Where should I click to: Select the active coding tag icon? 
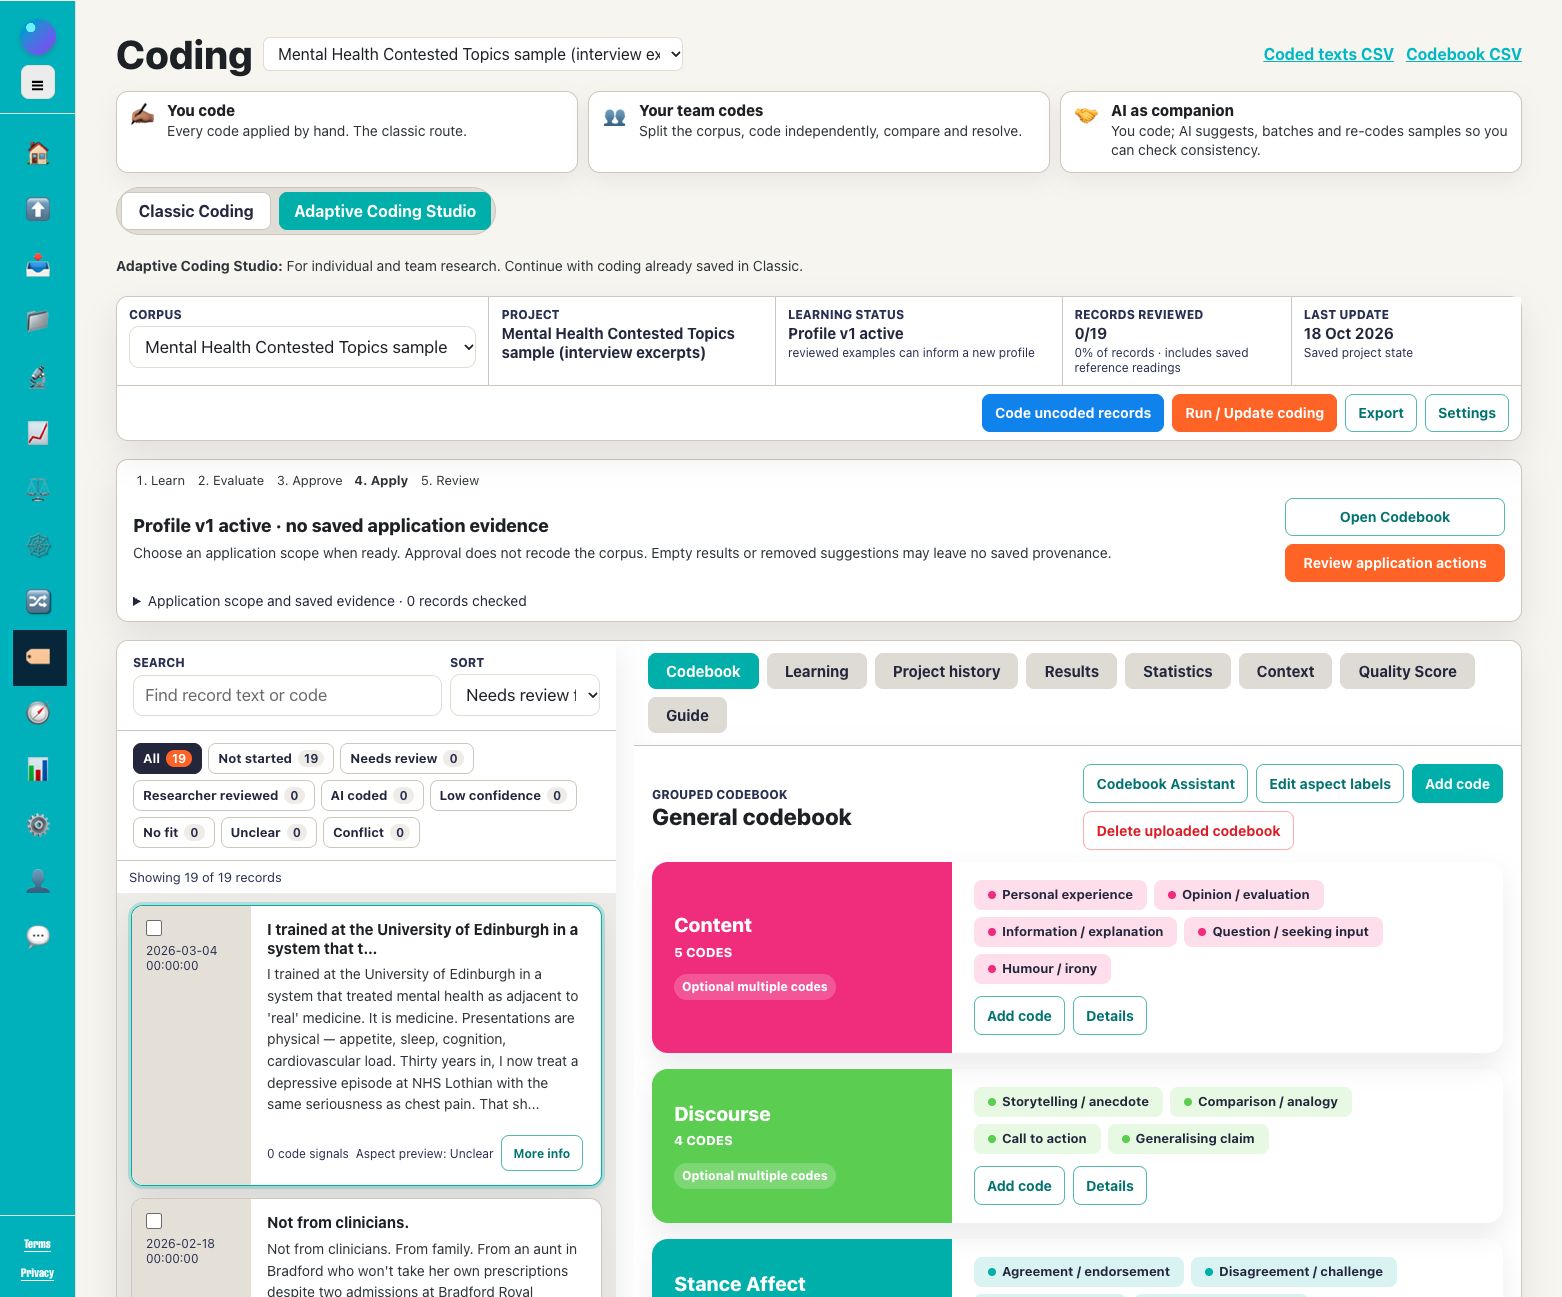tap(39, 657)
